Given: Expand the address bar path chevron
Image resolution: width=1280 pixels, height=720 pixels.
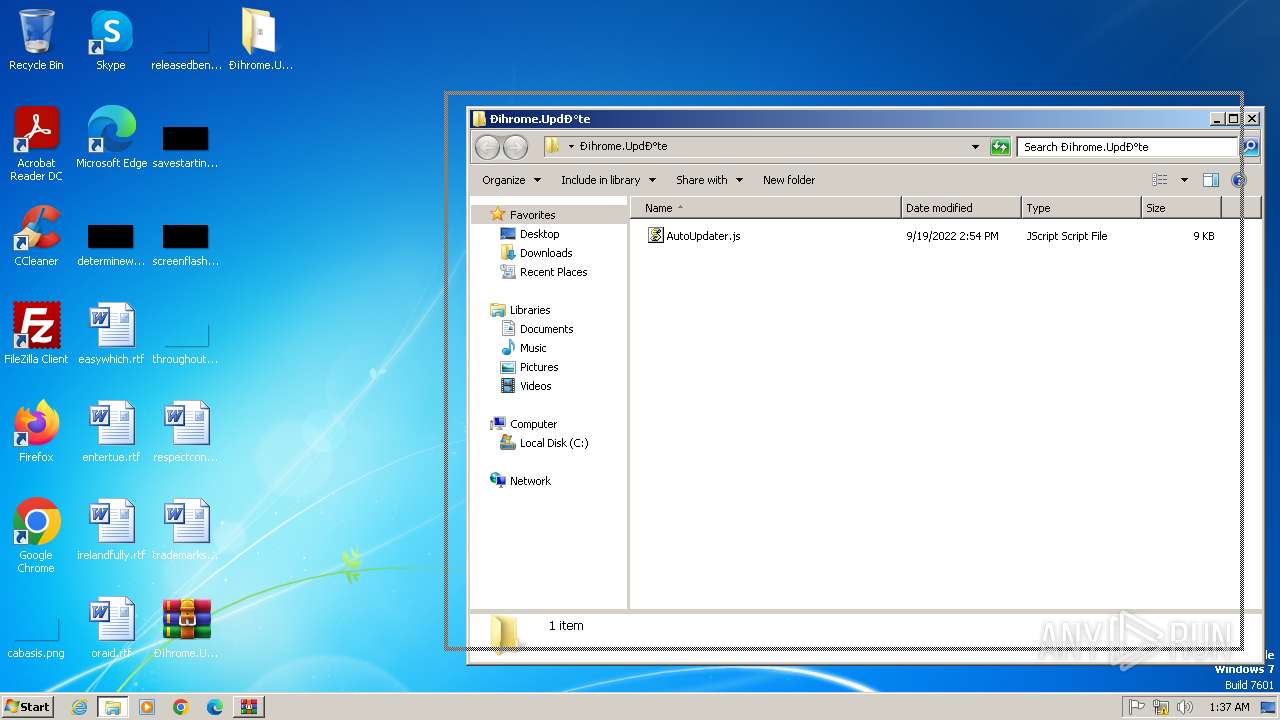Looking at the screenshot, I should [x=571, y=147].
